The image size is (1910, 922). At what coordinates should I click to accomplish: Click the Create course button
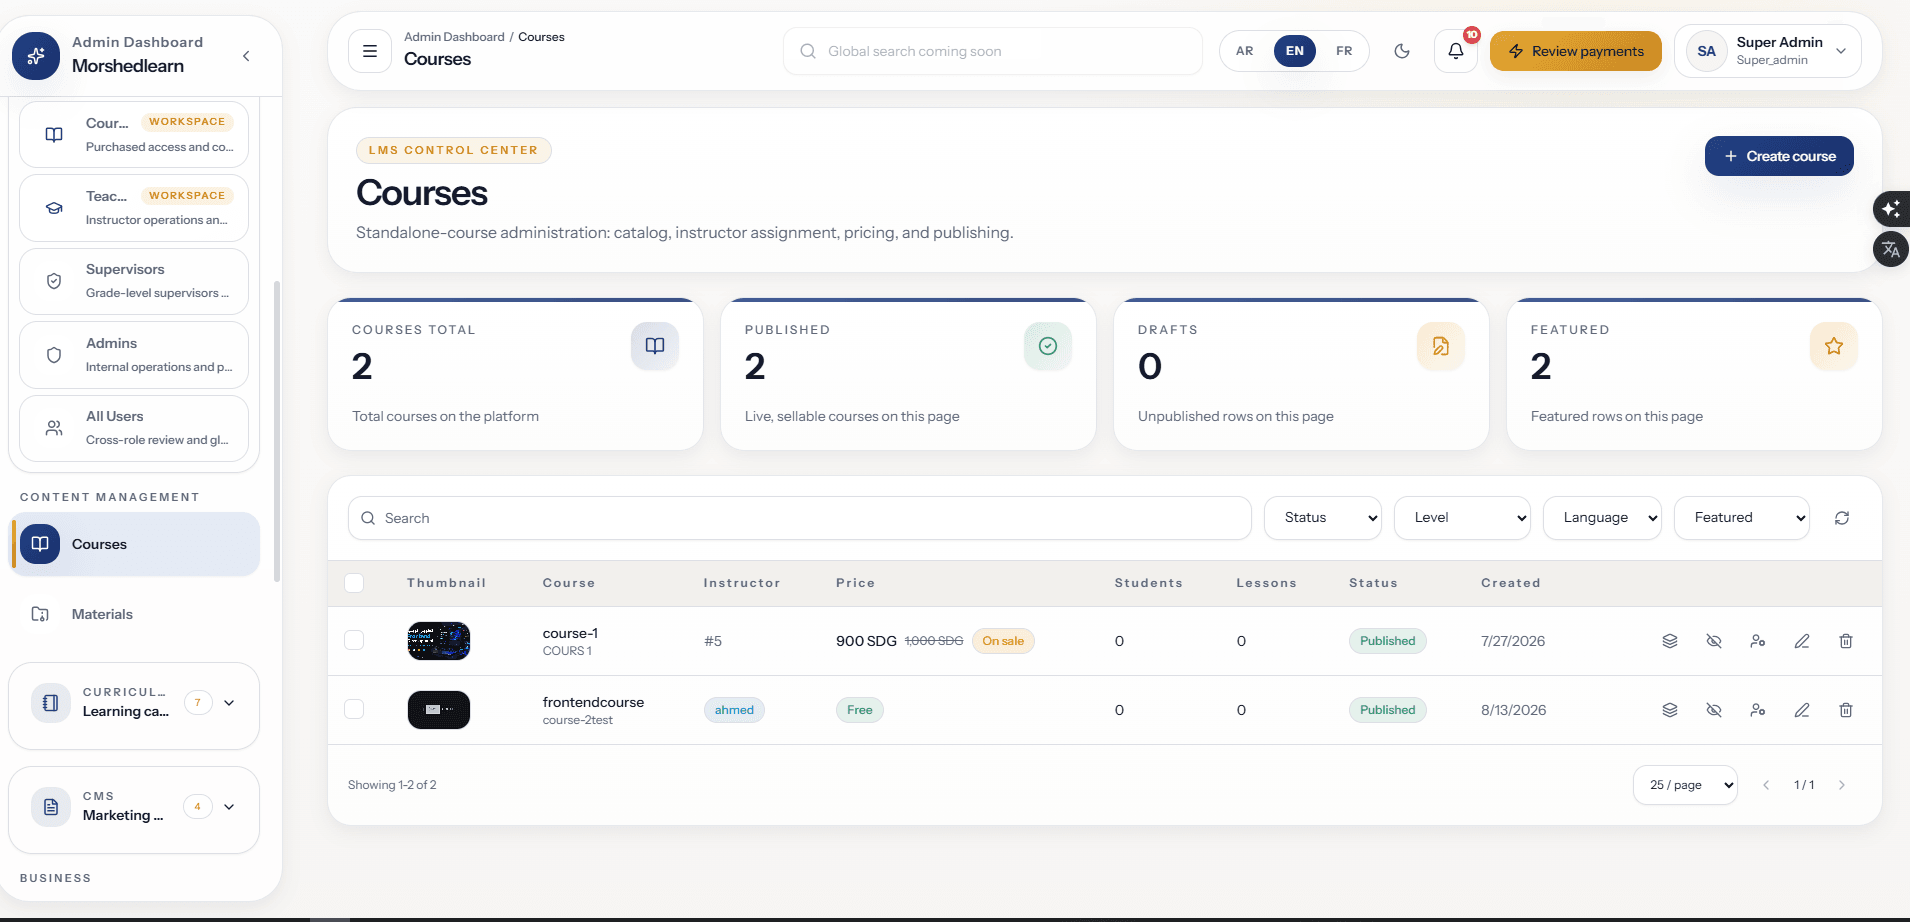(1779, 156)
